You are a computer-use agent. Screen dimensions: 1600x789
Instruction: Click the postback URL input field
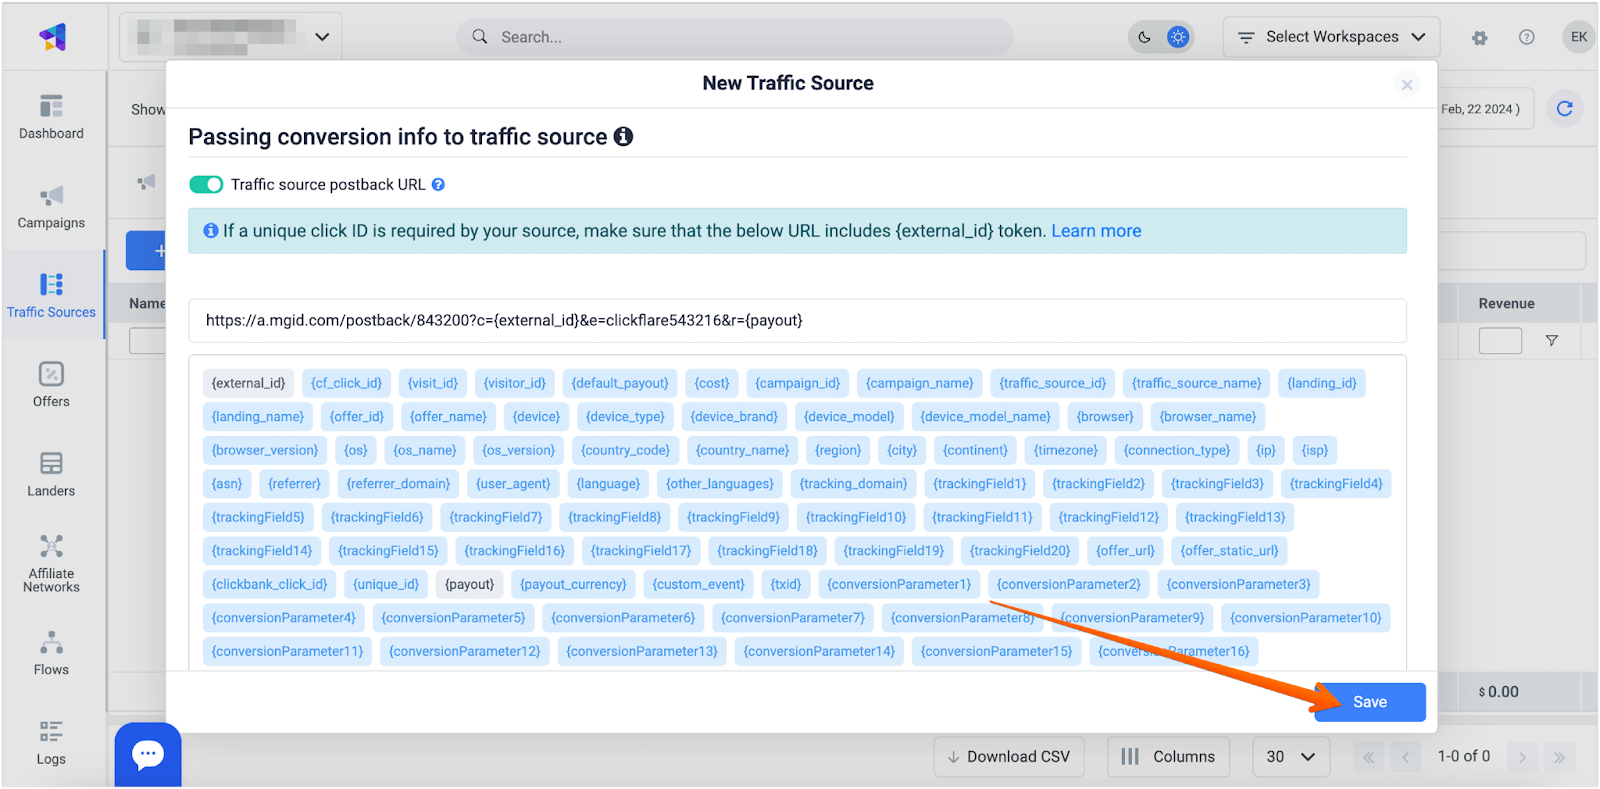pos(797,321)
